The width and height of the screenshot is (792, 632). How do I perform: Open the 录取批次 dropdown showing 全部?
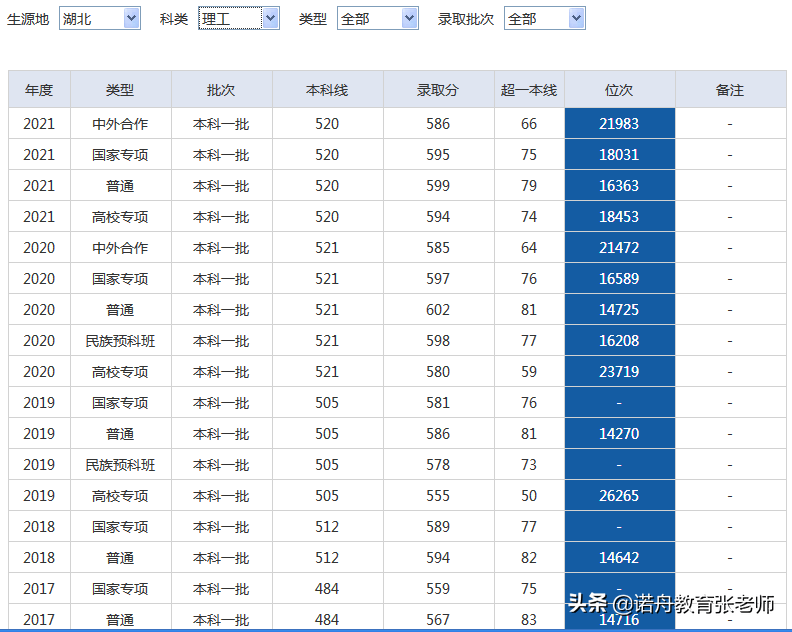(x=544, y=19)
